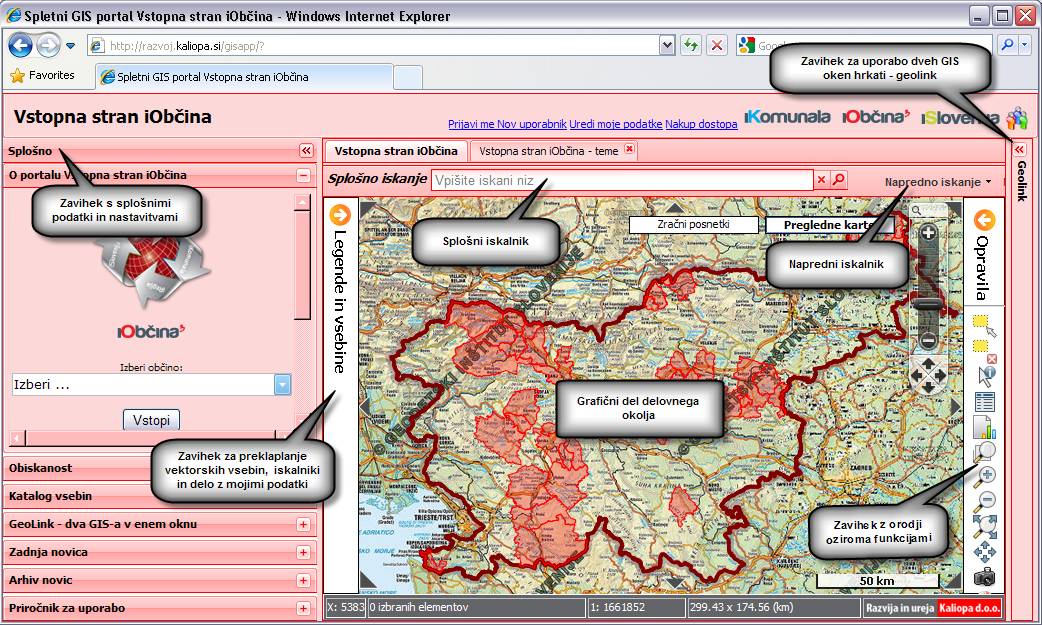Select the zoom in magnifier tool in toolbar

(985, 475)
